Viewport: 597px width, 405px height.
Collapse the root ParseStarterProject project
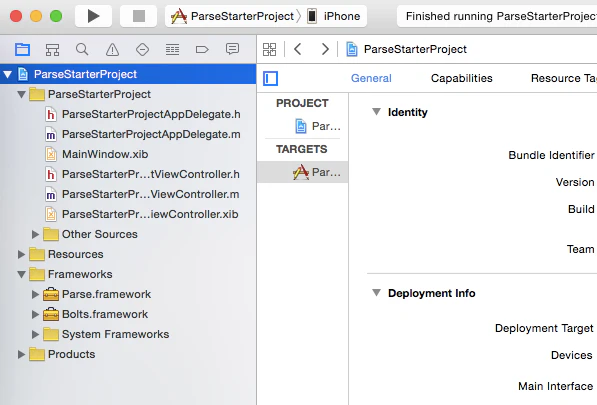[x=8, y=74]
